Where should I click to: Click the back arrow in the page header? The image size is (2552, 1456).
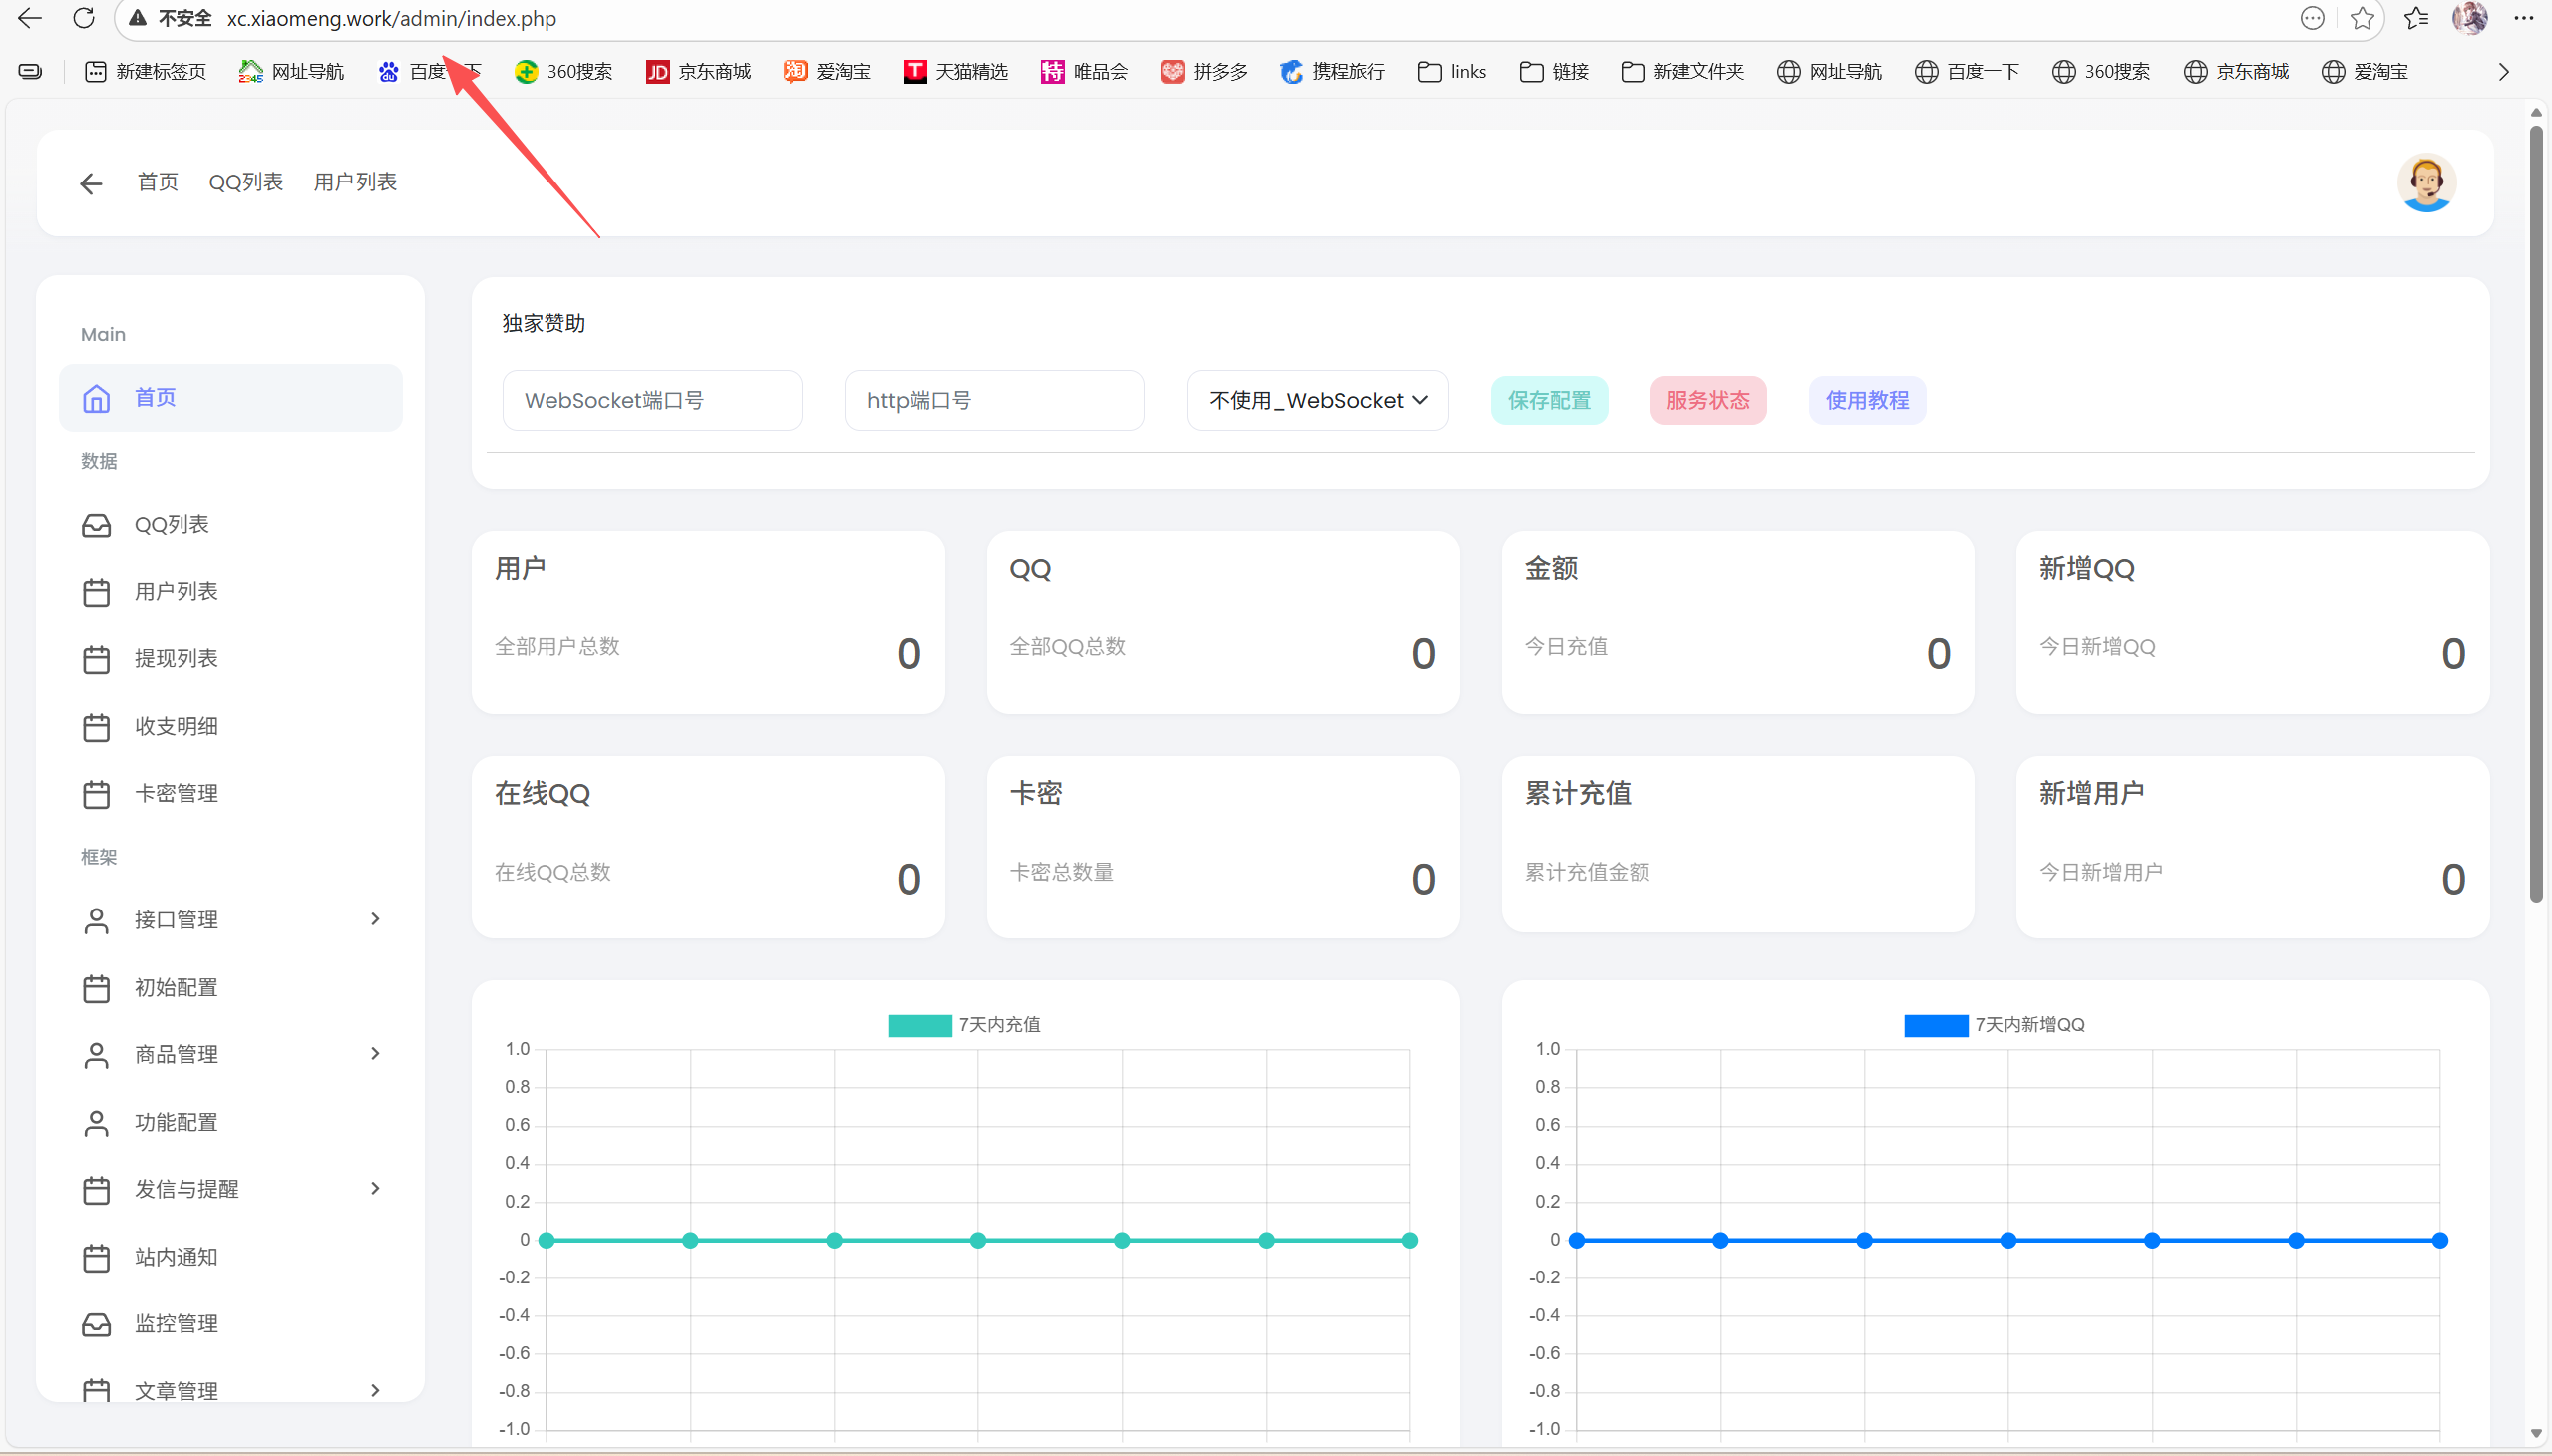pyautogui.click(x=91, y=183)
